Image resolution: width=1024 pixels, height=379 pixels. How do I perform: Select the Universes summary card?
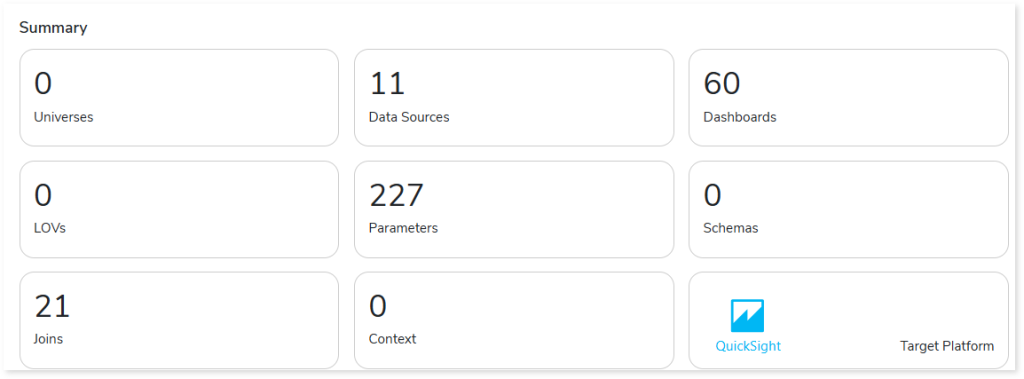(x=179, y=98)
